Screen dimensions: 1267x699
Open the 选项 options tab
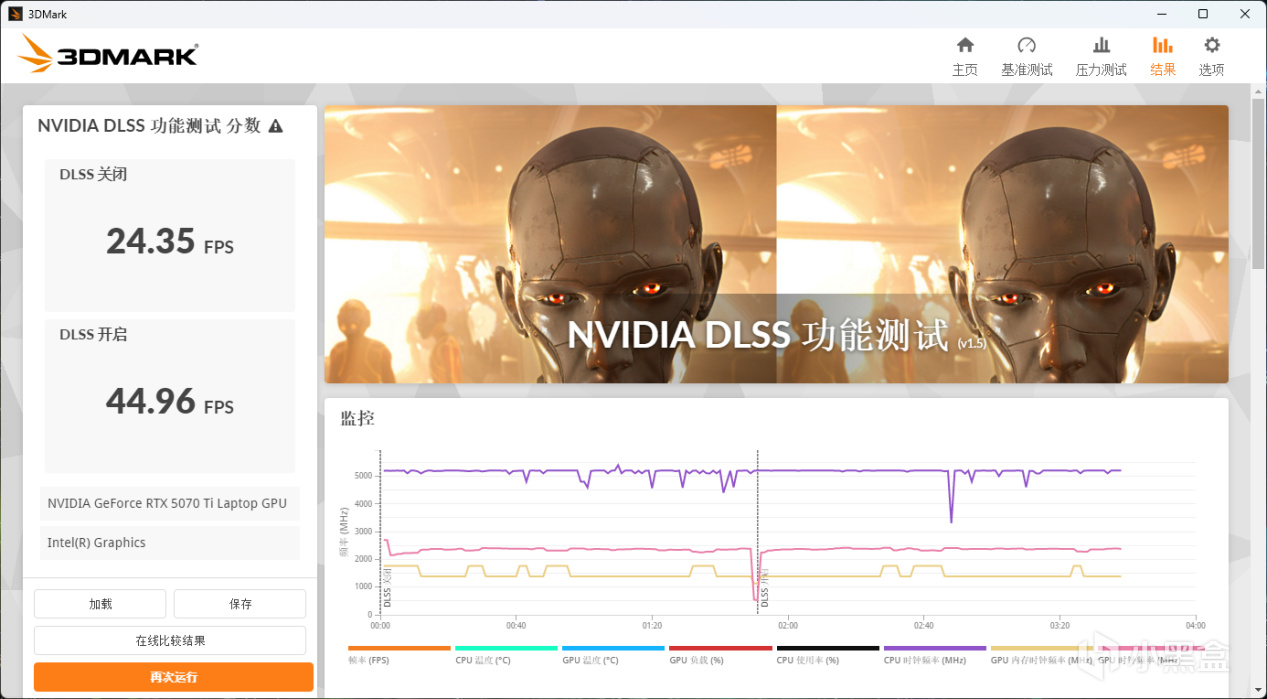(1212, 57)
